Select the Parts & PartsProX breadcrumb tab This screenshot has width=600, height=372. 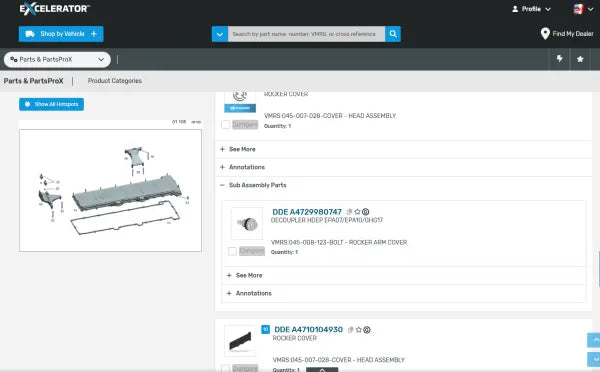coord(33,81)
